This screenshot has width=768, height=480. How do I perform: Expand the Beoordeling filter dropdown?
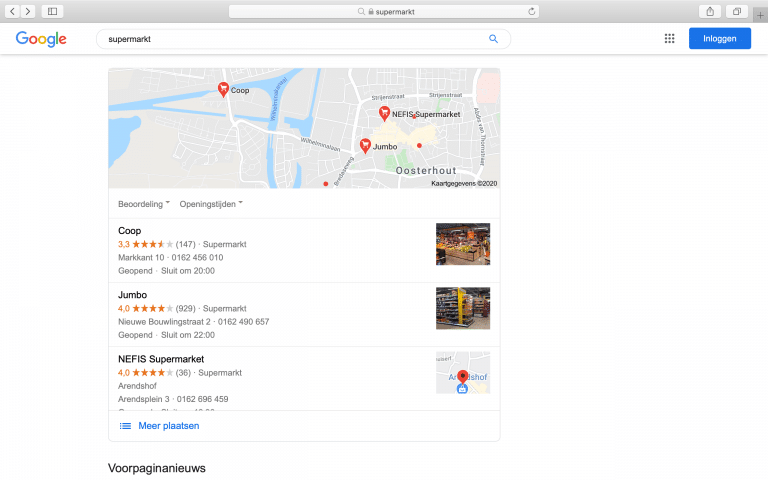(144, 204)
